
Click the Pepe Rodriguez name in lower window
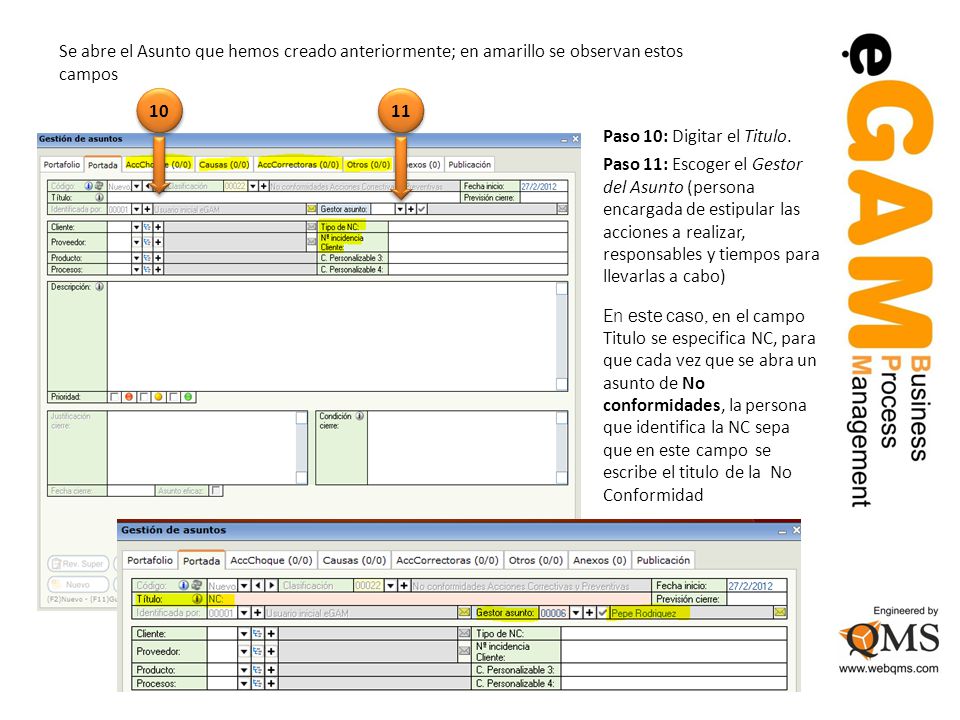[644, 613]
